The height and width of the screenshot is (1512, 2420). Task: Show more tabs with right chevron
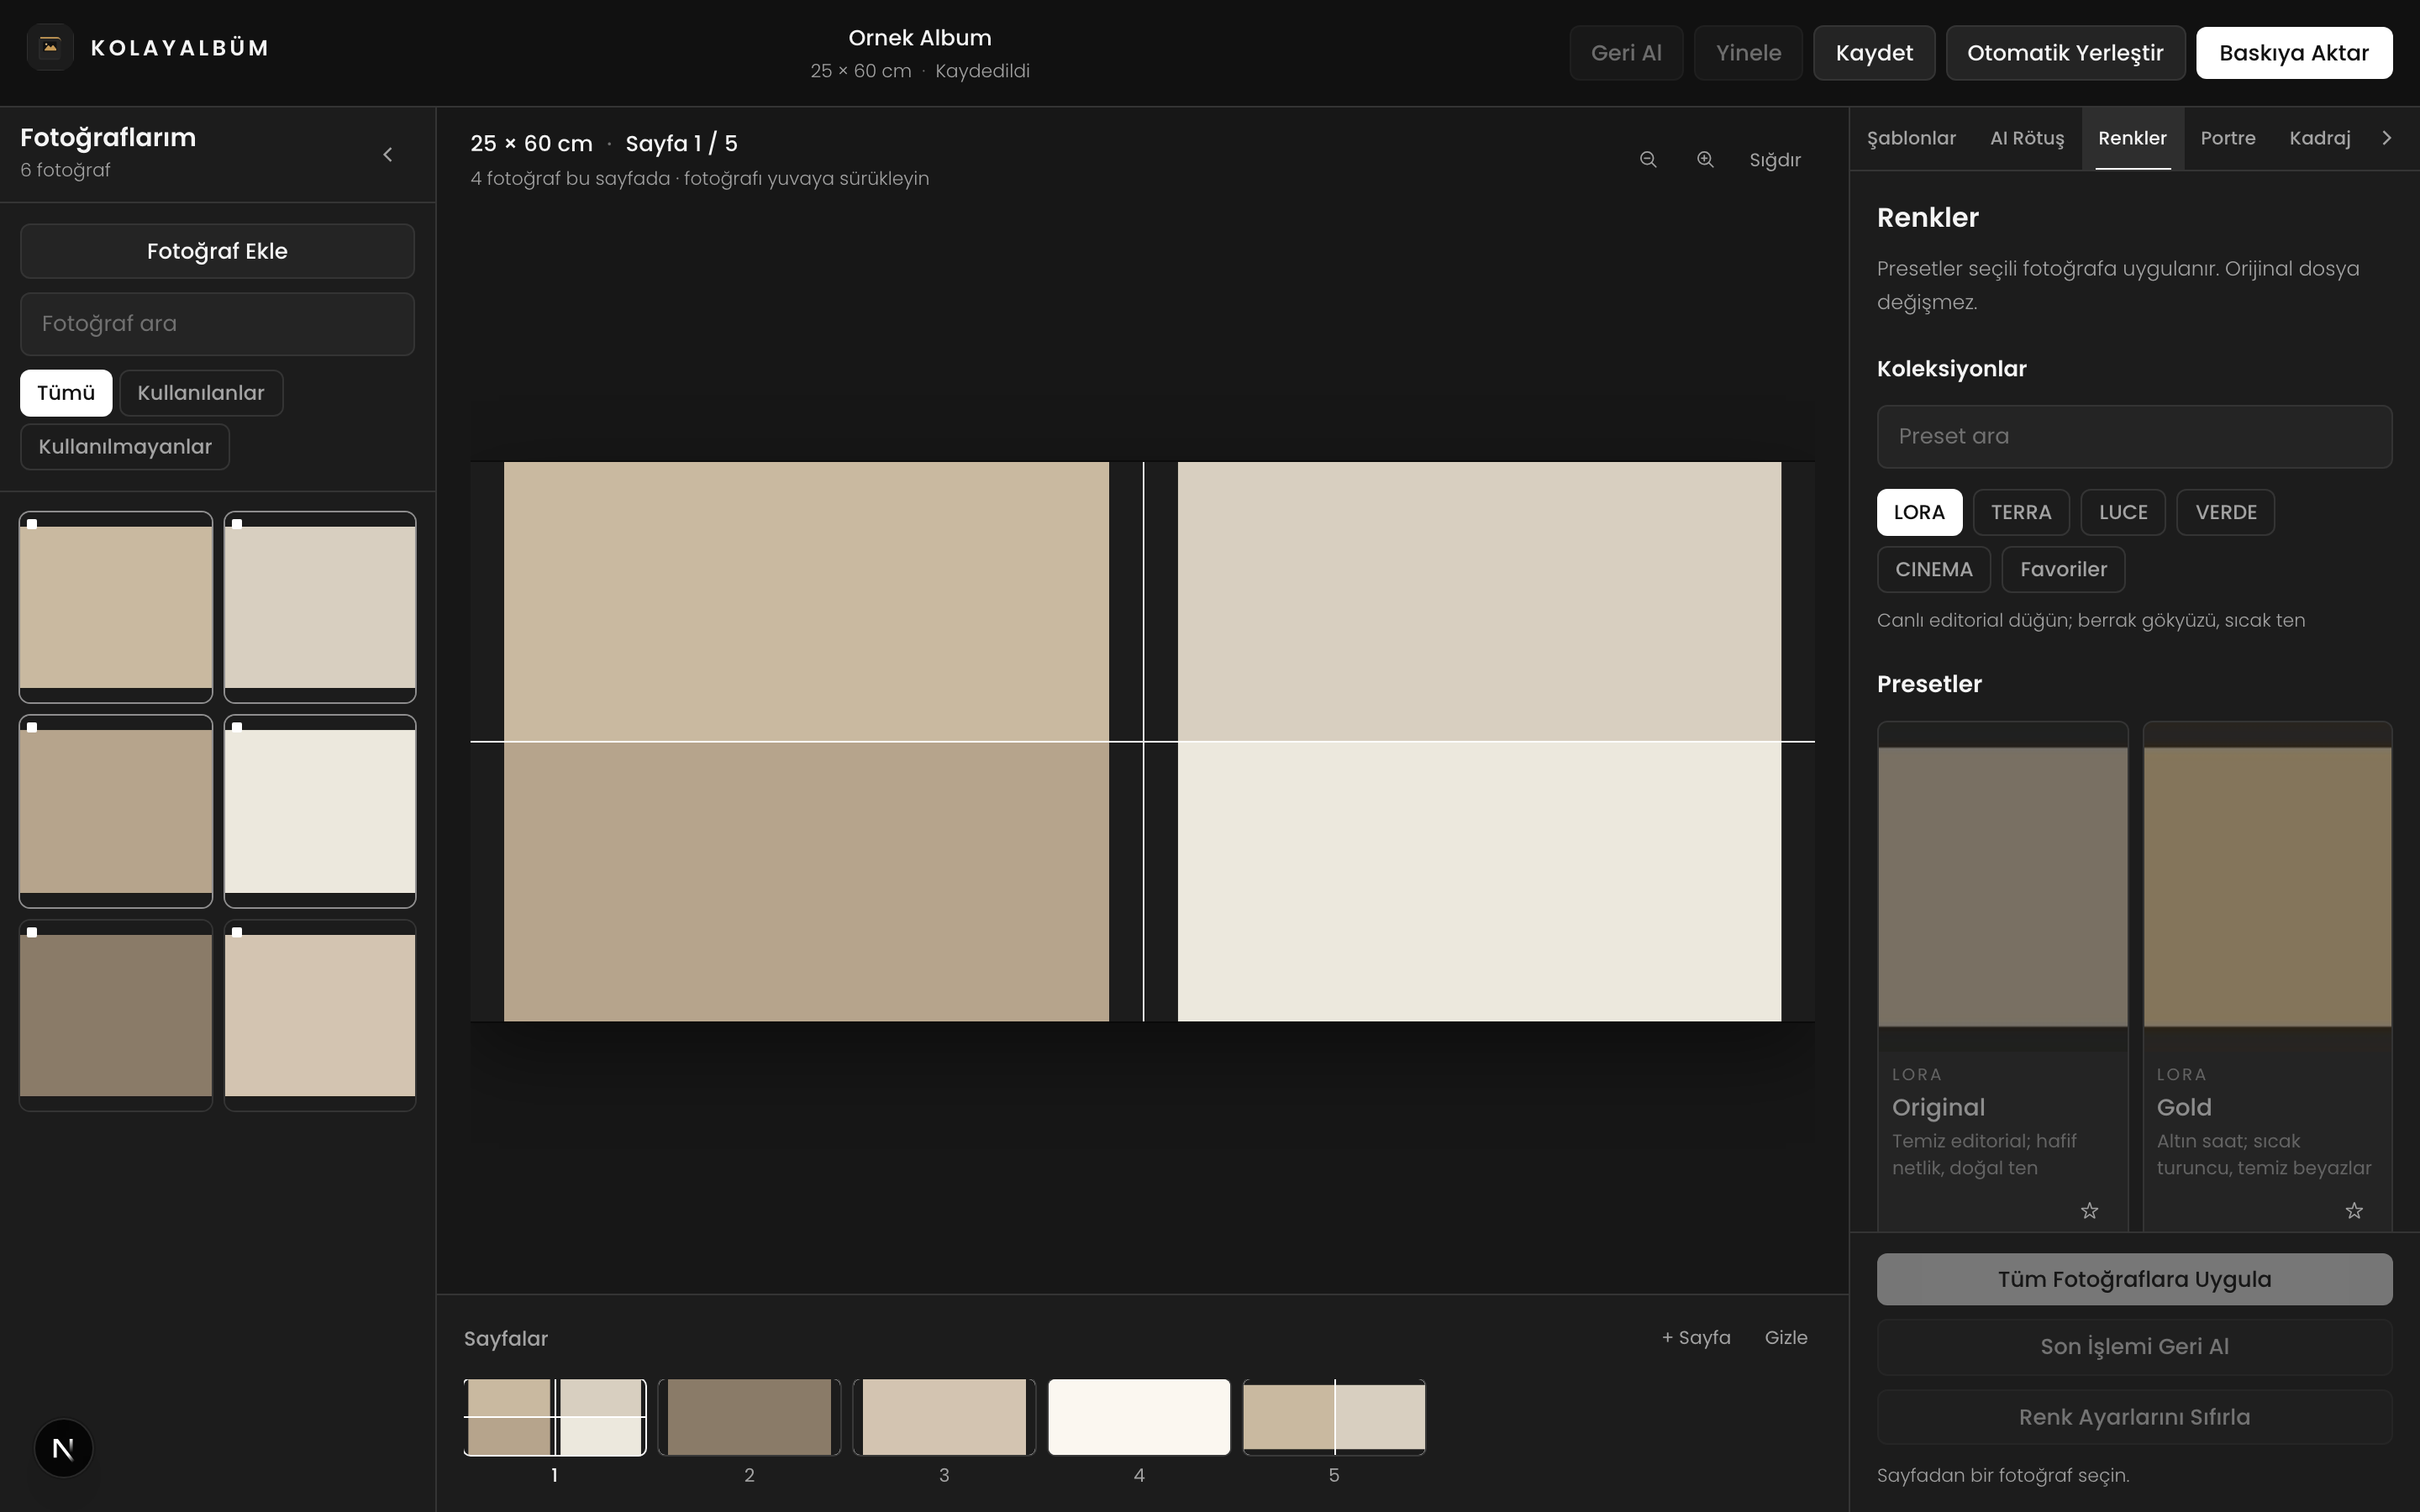pos(2387,138)
